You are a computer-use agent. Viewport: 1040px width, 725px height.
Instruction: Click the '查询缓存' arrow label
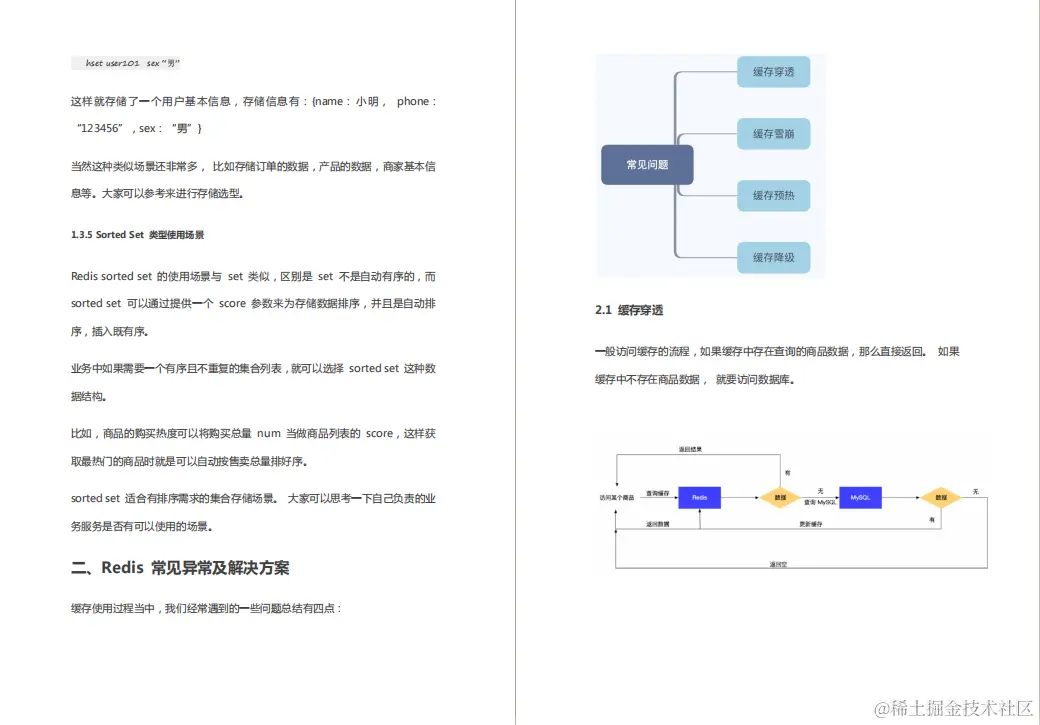click(x=657, y=493)
